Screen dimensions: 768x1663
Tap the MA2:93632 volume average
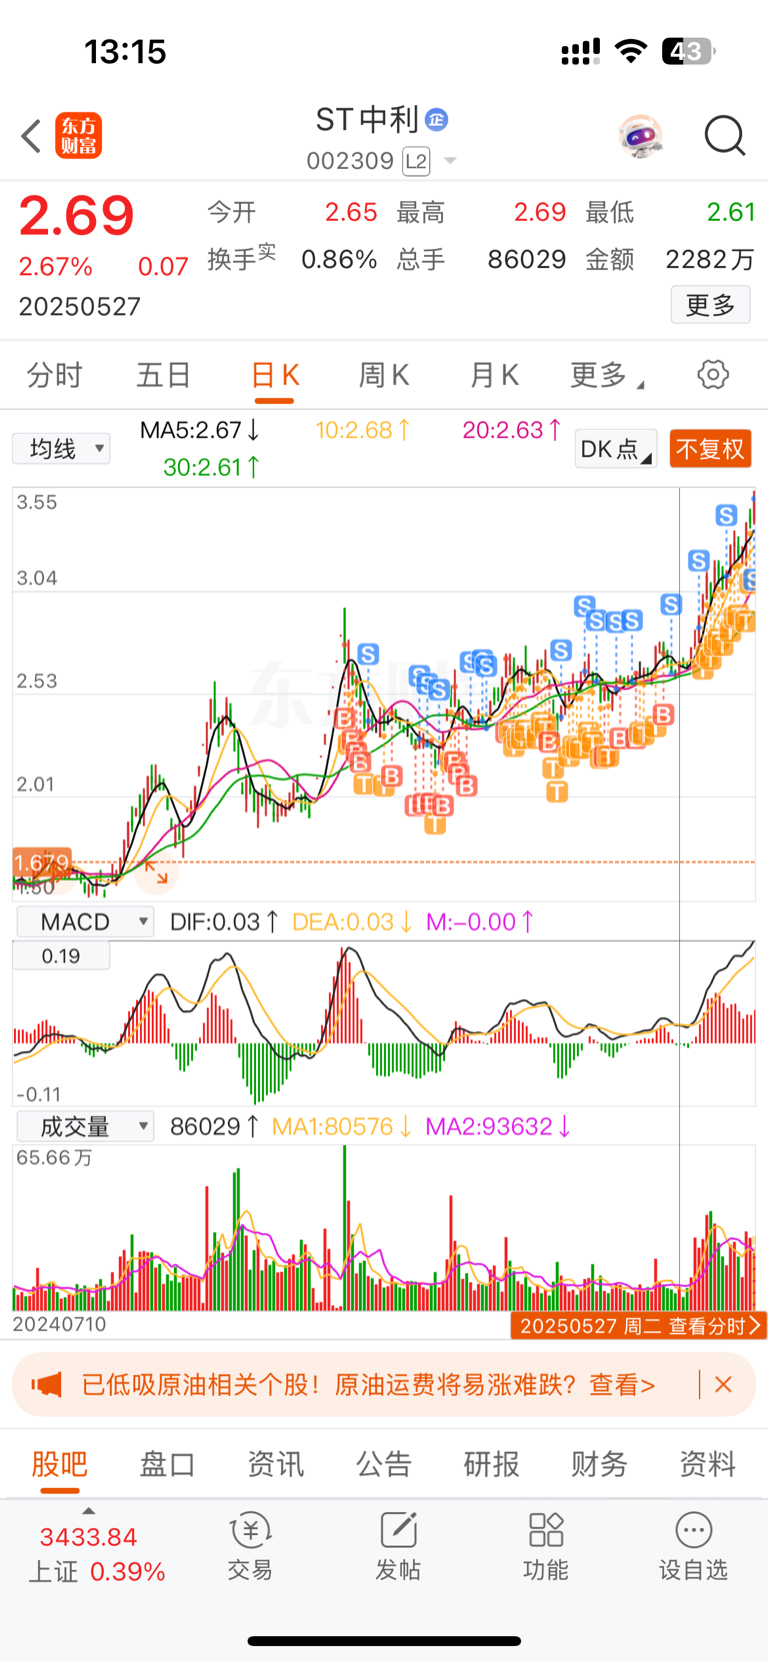(498, 1127)
